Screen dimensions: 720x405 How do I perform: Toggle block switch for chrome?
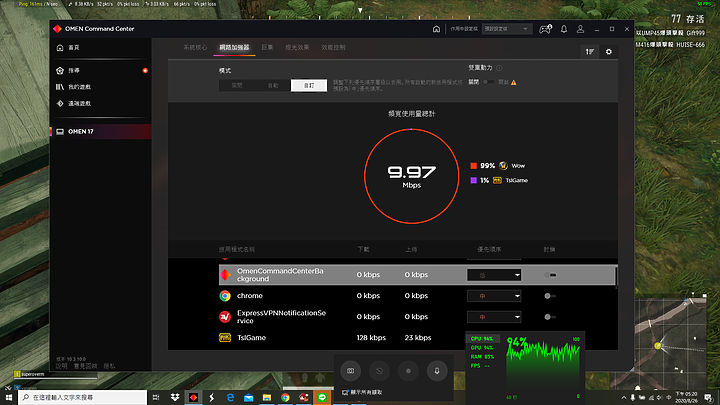550,296
